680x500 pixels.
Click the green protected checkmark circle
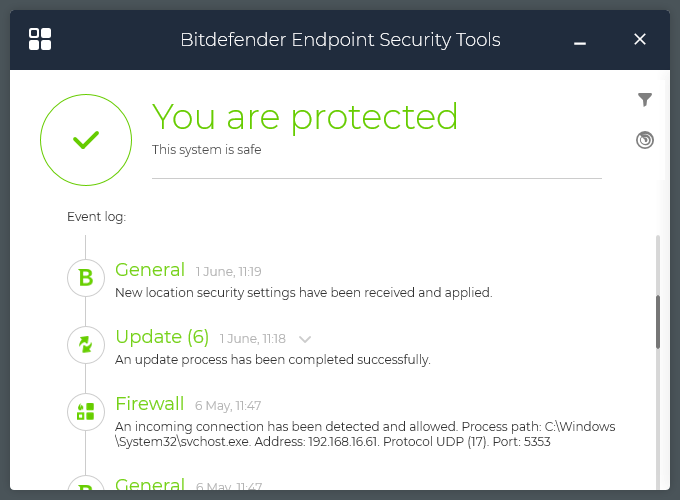(86, 141)
